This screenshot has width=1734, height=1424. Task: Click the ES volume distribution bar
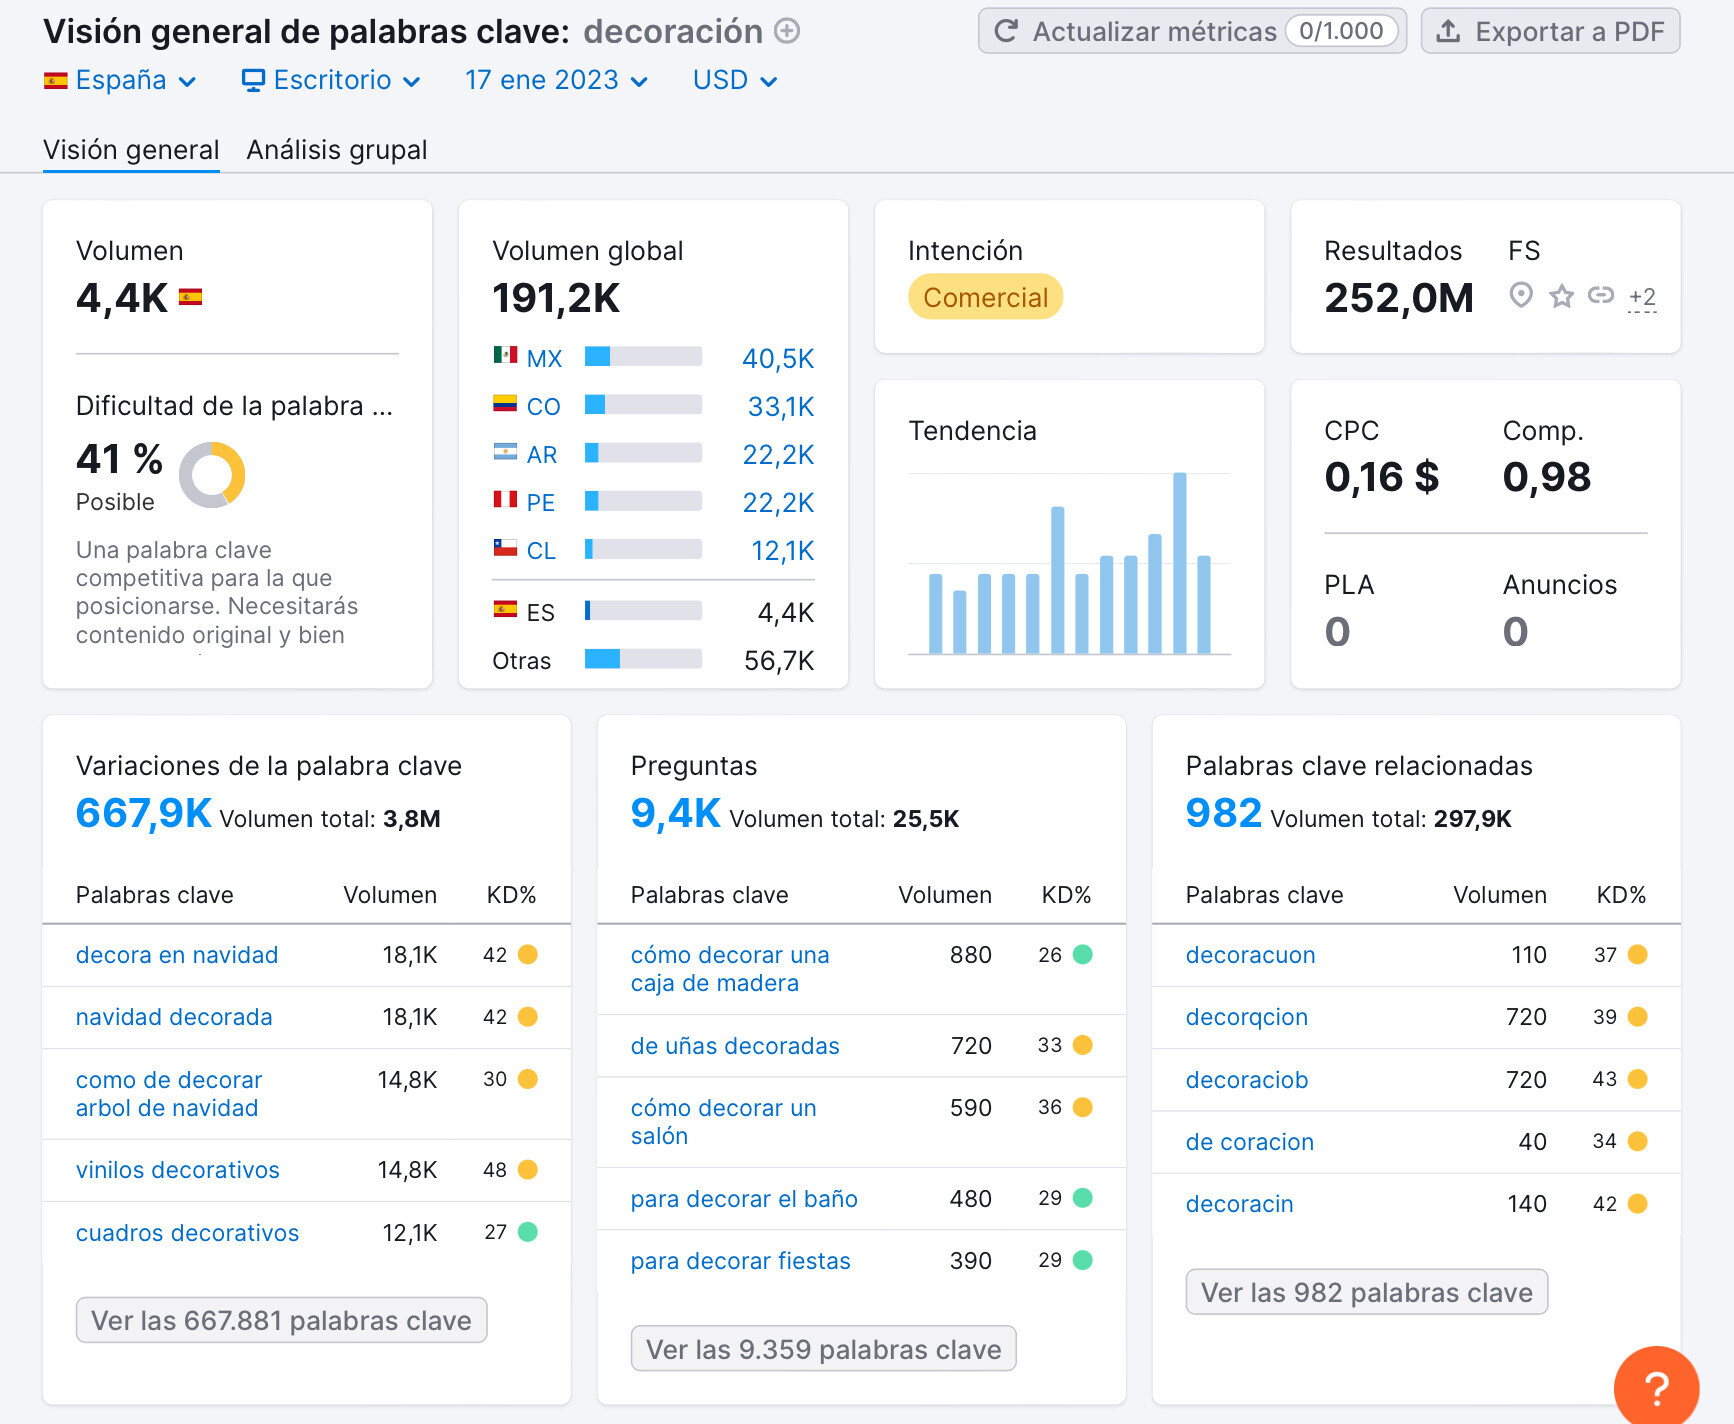point(643,610)
